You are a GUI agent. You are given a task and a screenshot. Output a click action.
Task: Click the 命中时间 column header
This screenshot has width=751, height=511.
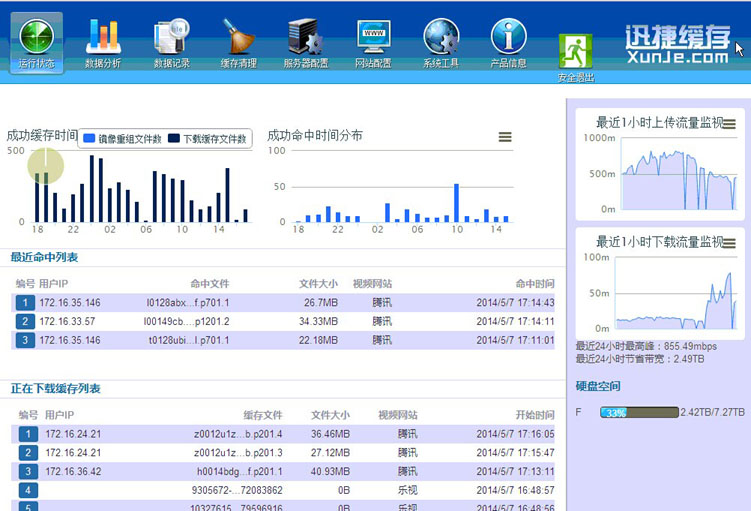pyautogui.click(x=535, y=284)
